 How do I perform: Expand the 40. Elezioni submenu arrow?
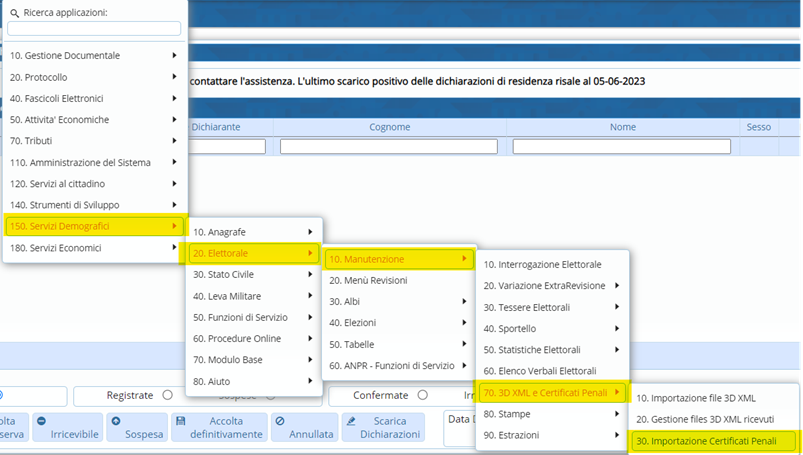pyautogui.click(x=464, y=322)
